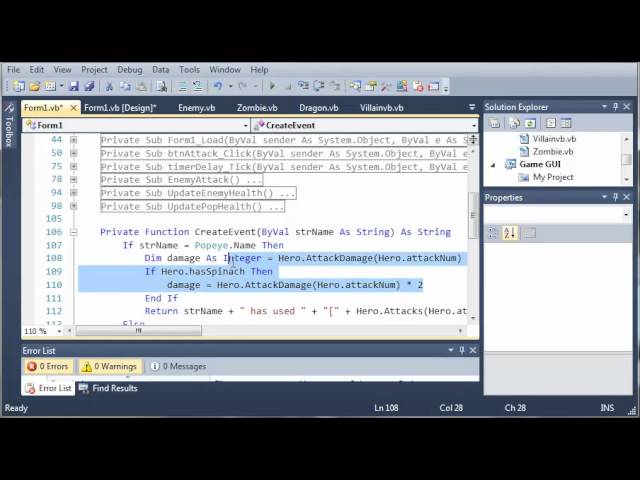Click the Save icon in the toolbar

tap(74, 87)
